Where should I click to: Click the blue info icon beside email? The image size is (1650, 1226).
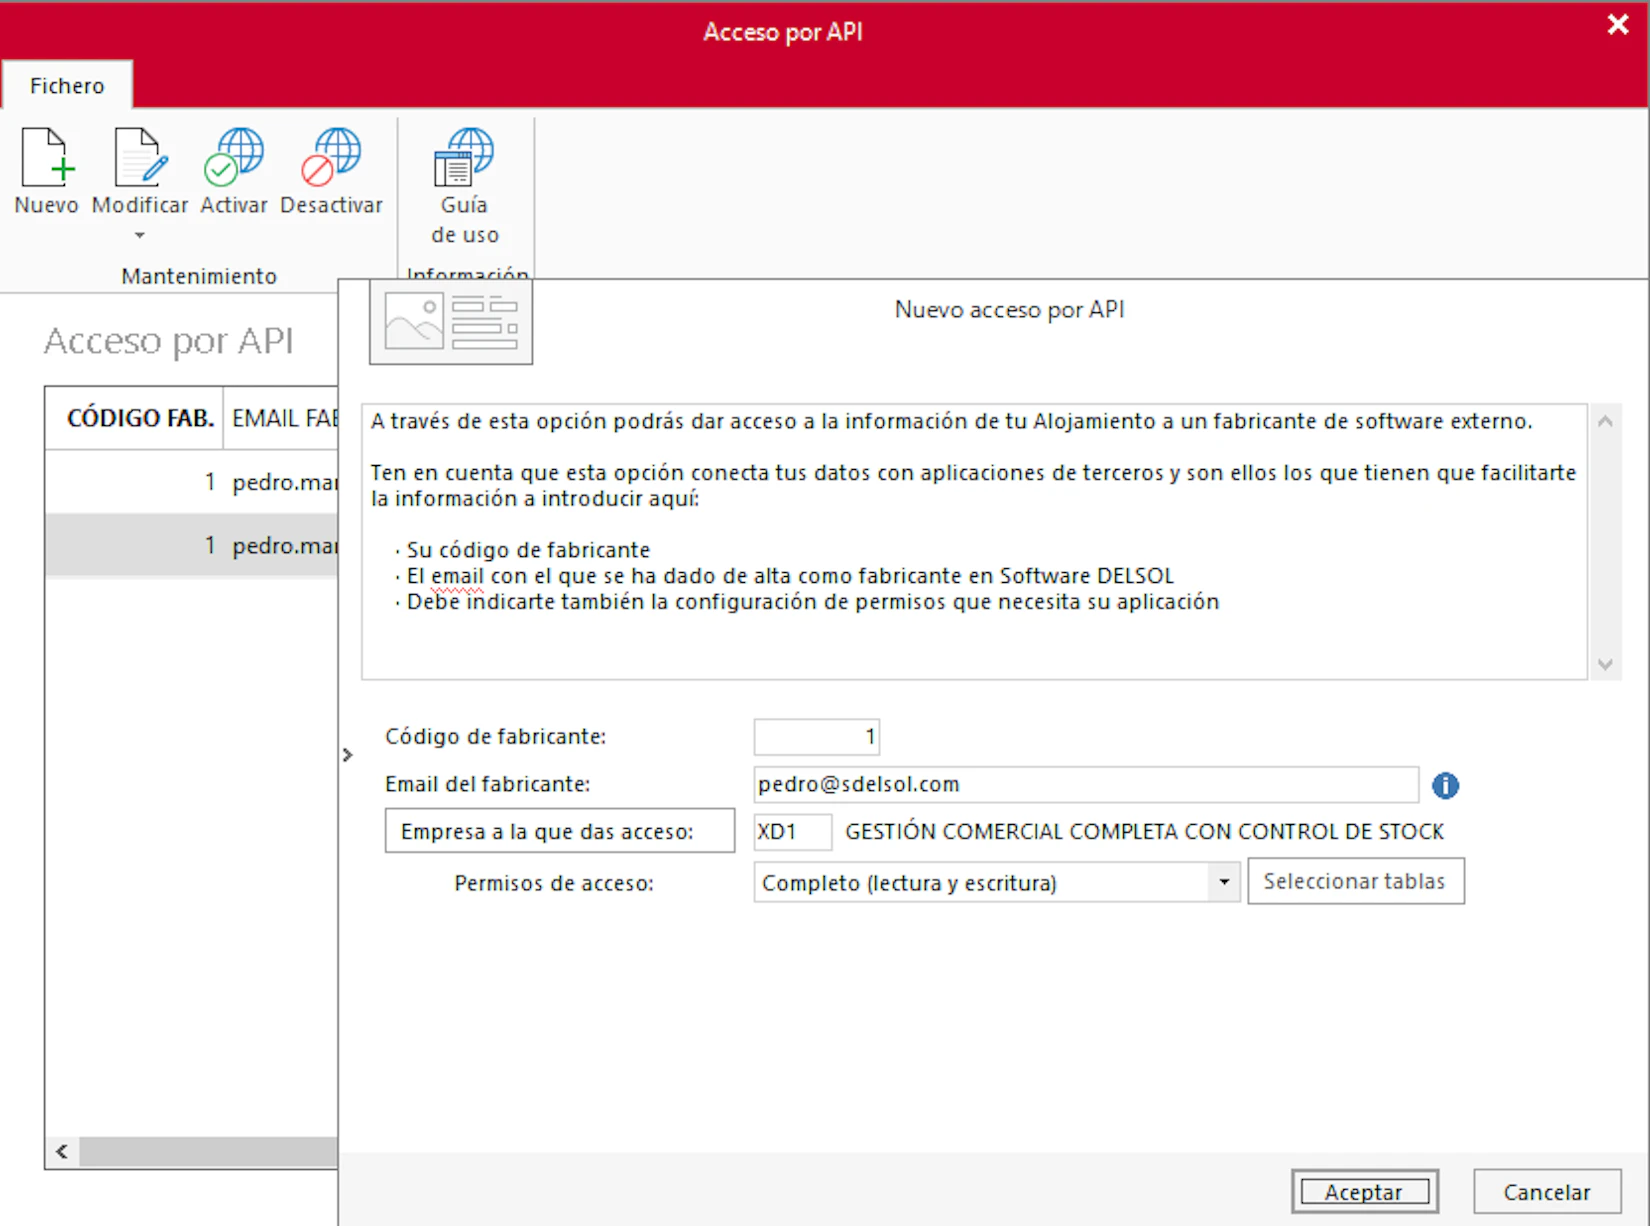[1445, 786]
